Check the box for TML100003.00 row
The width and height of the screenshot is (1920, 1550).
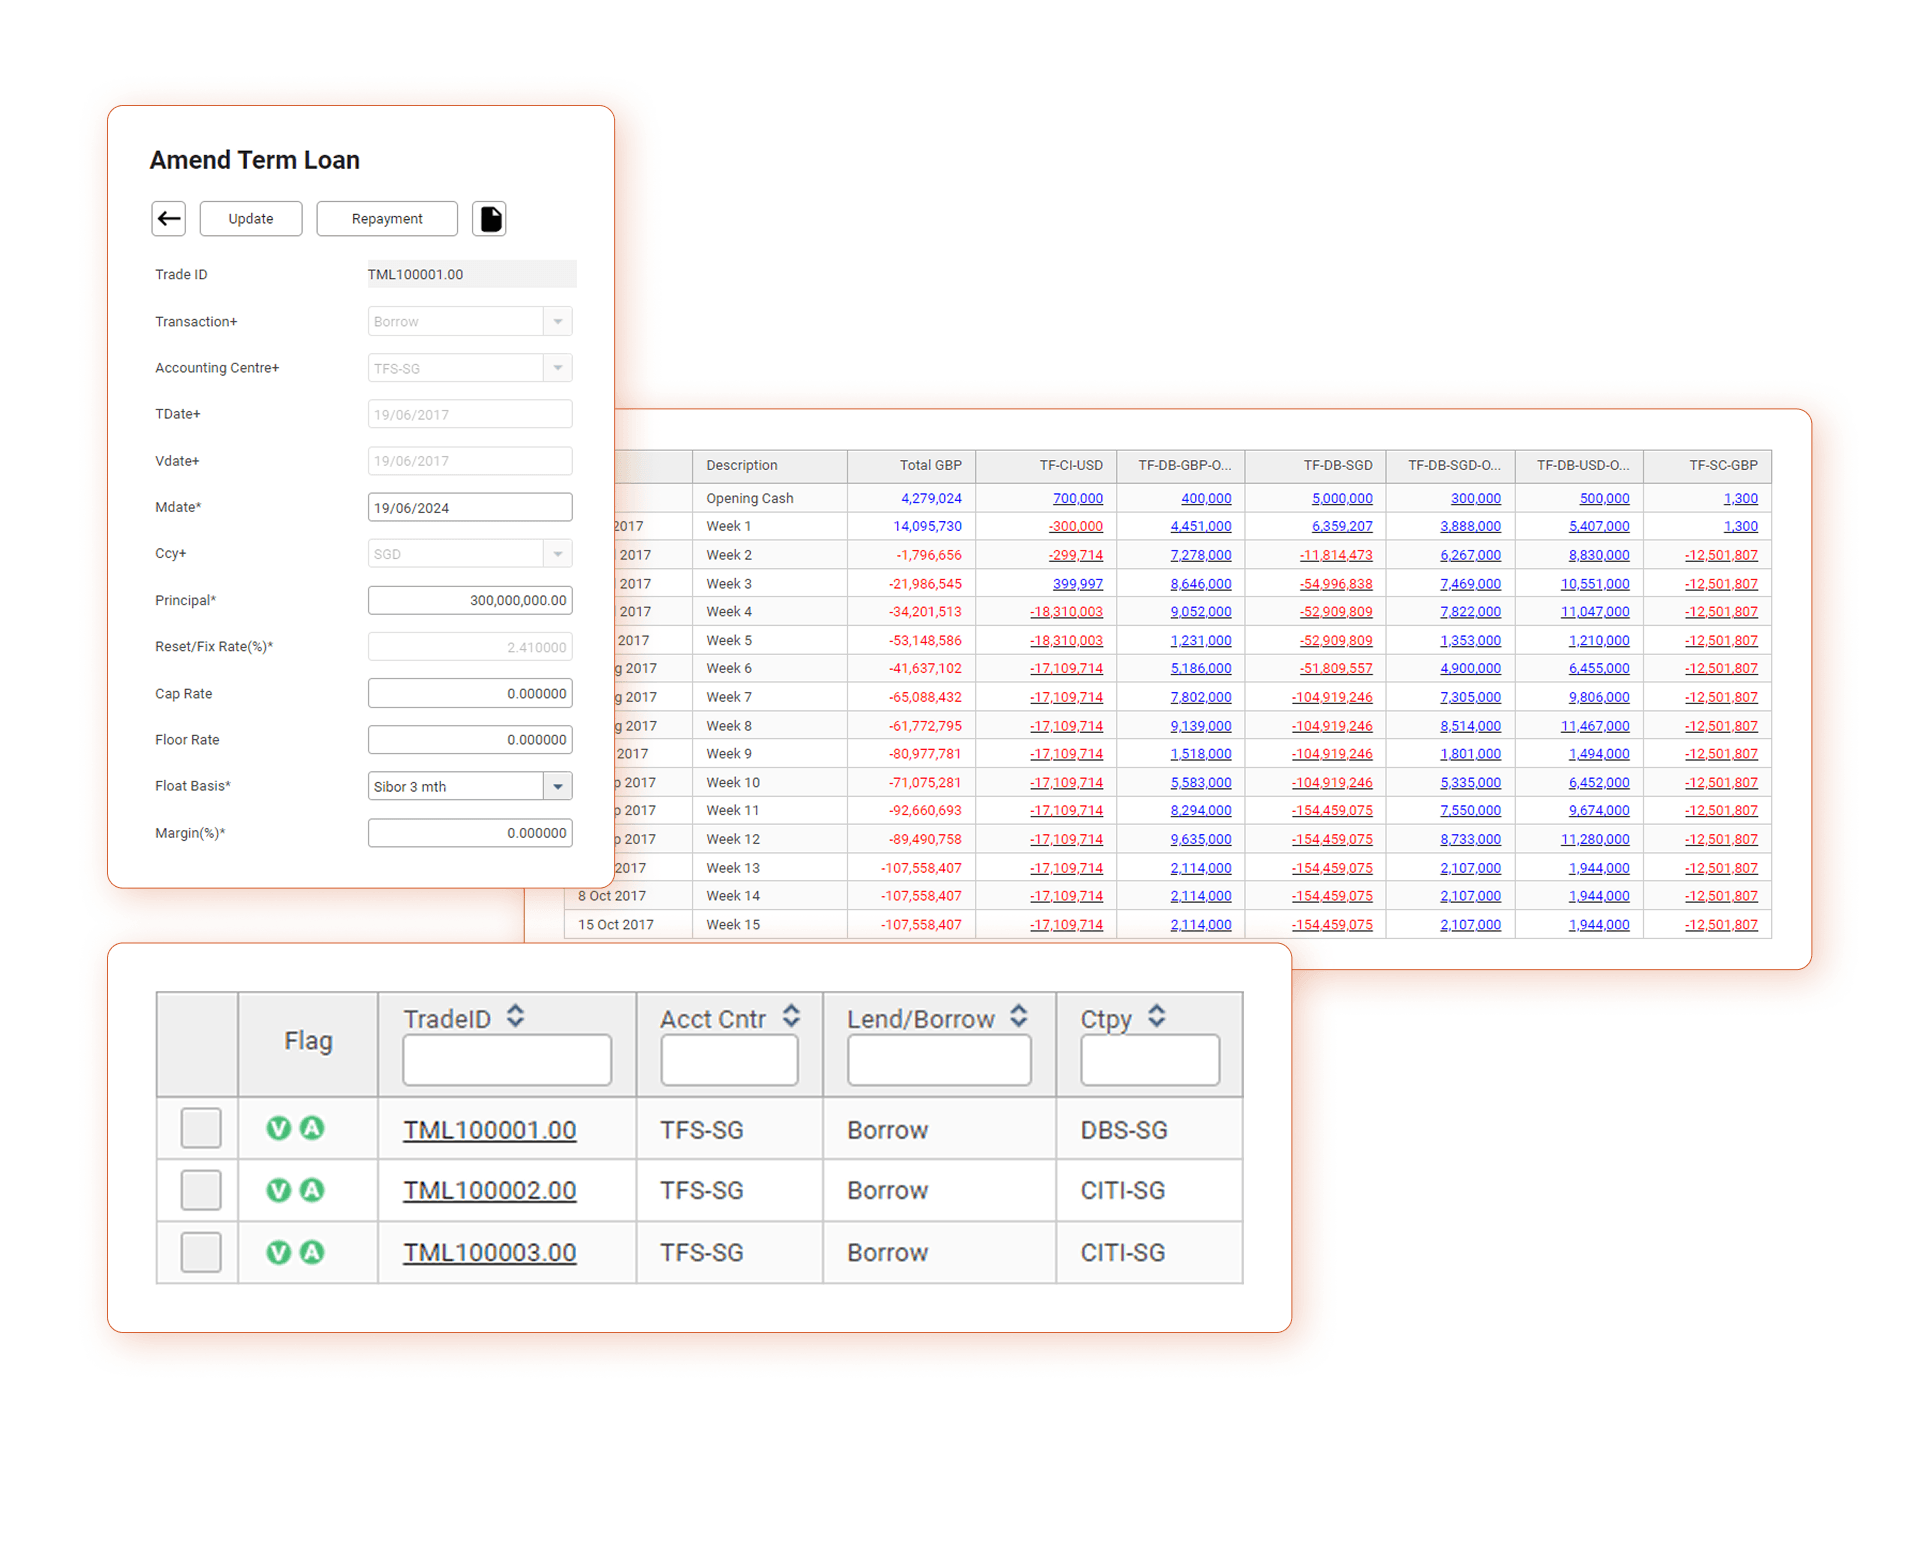coord(200,1252)
